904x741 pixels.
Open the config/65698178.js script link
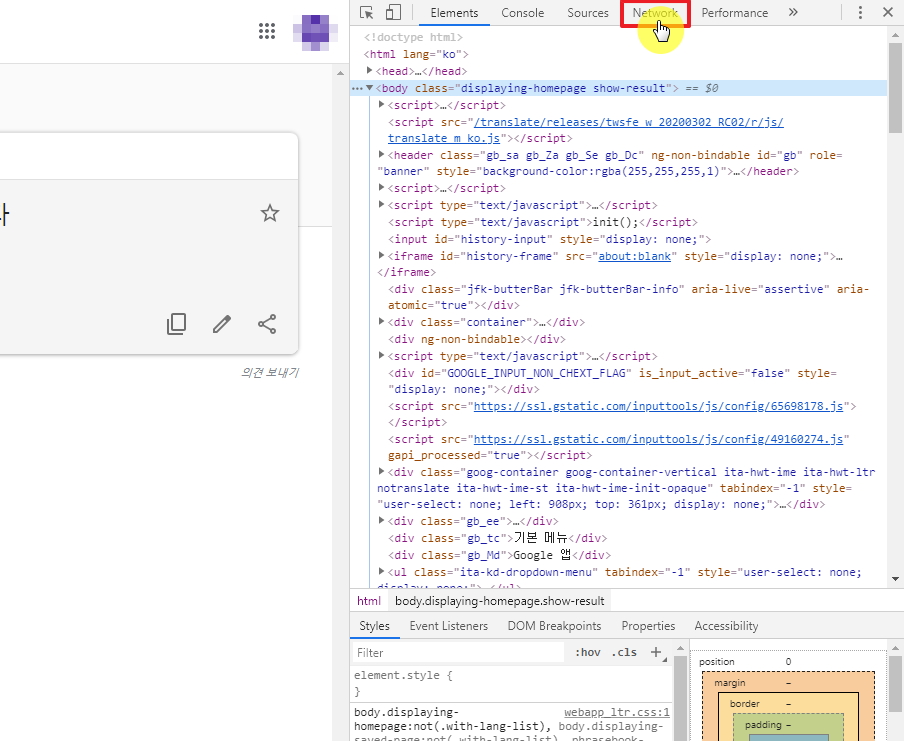[658, 406]
